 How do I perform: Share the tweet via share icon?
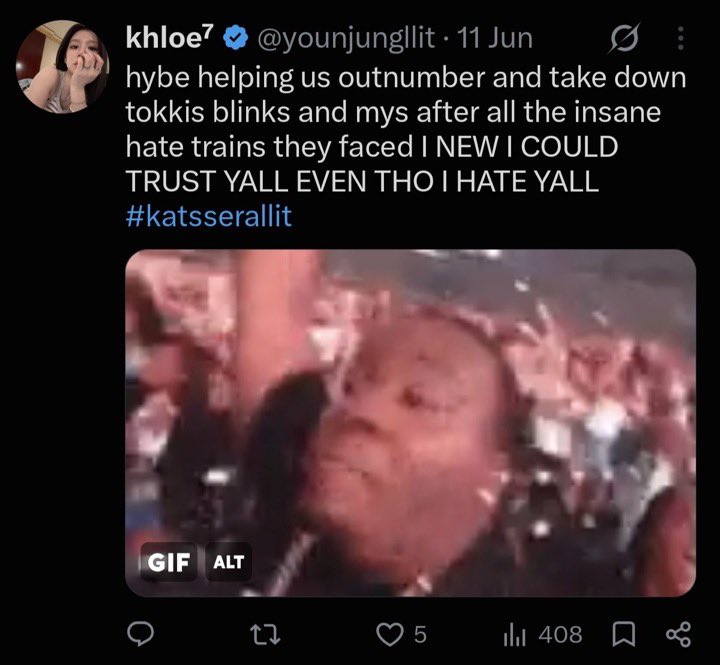(x=678, y=634)
